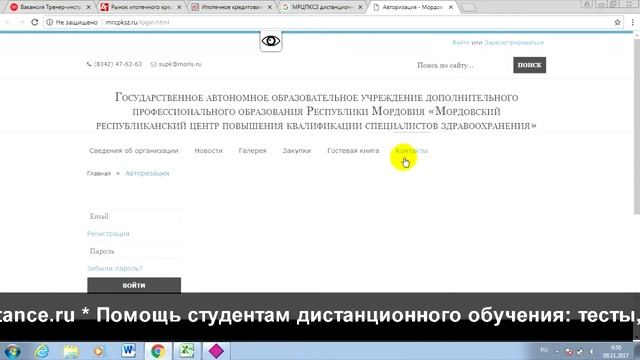Open Гостевая книга menu item
The height and width of the screenshot is (360, 640).
(x=353, y=151)
